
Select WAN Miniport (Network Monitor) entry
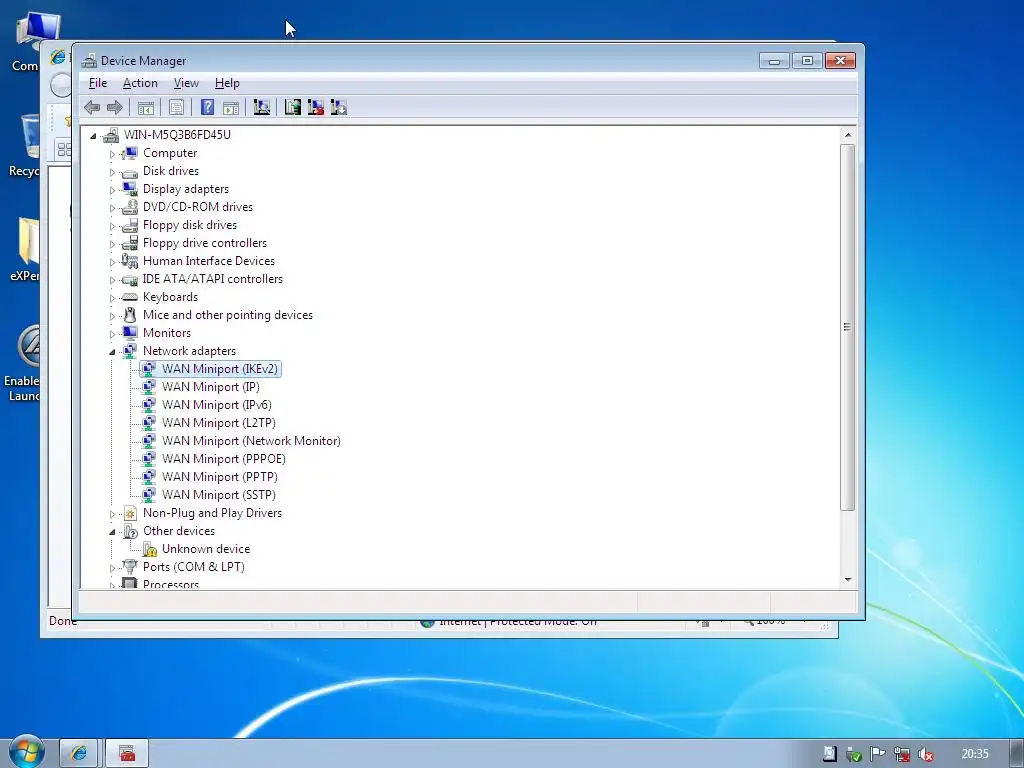coord(251,441)
